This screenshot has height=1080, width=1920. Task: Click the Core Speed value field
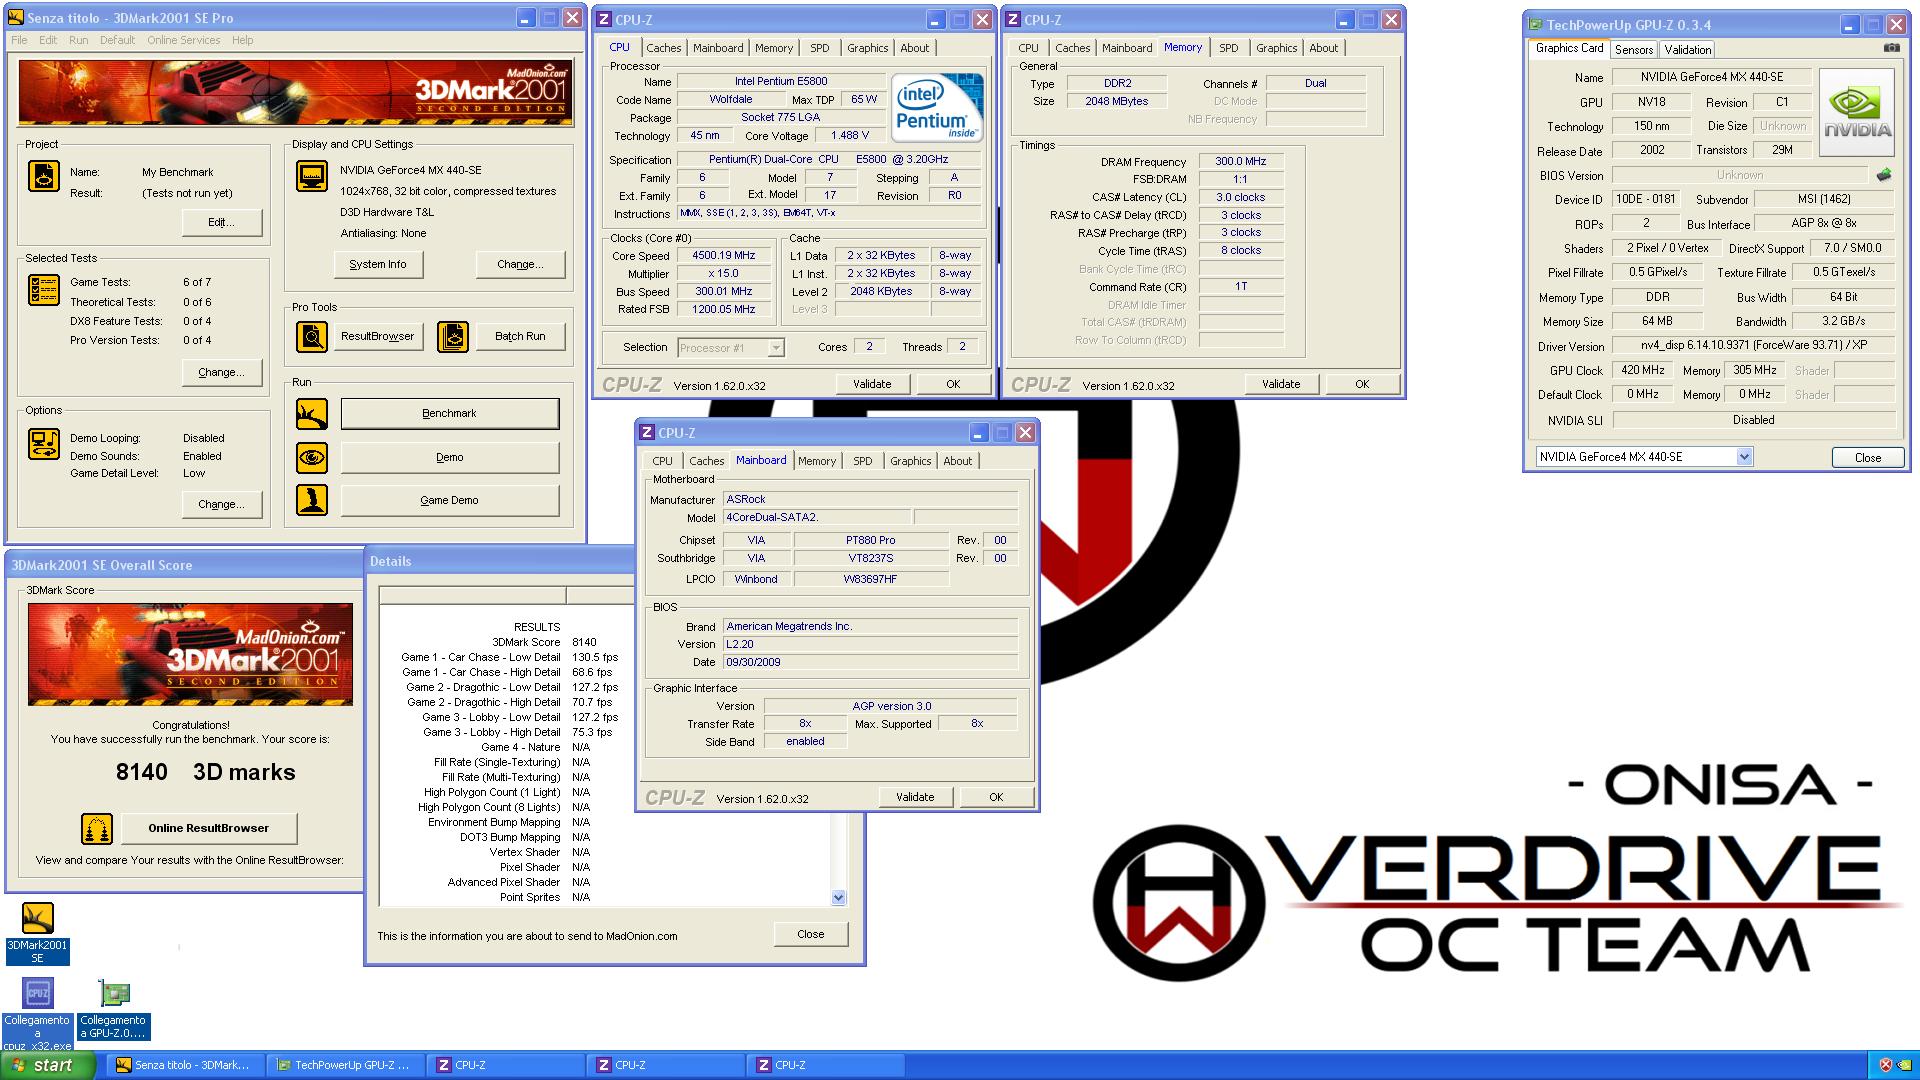point(725,256)
